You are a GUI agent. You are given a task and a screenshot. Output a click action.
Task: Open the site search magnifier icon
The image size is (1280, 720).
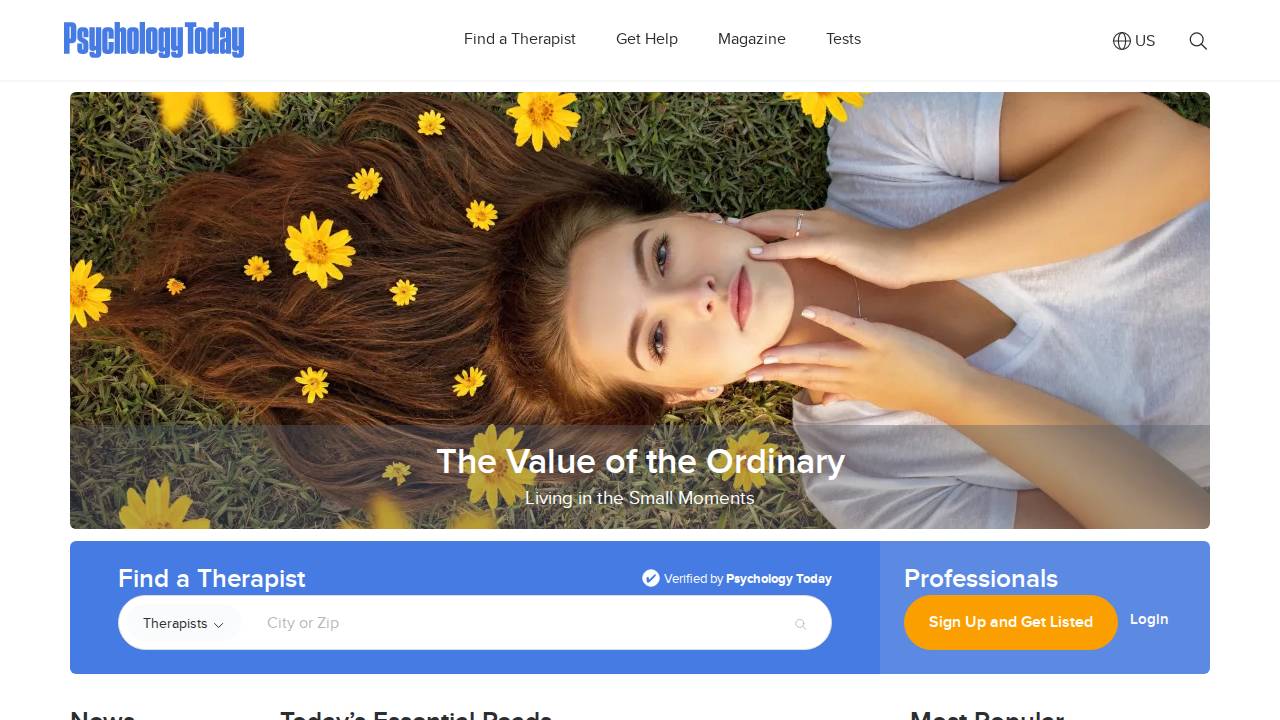click(x=1198, y=41)
